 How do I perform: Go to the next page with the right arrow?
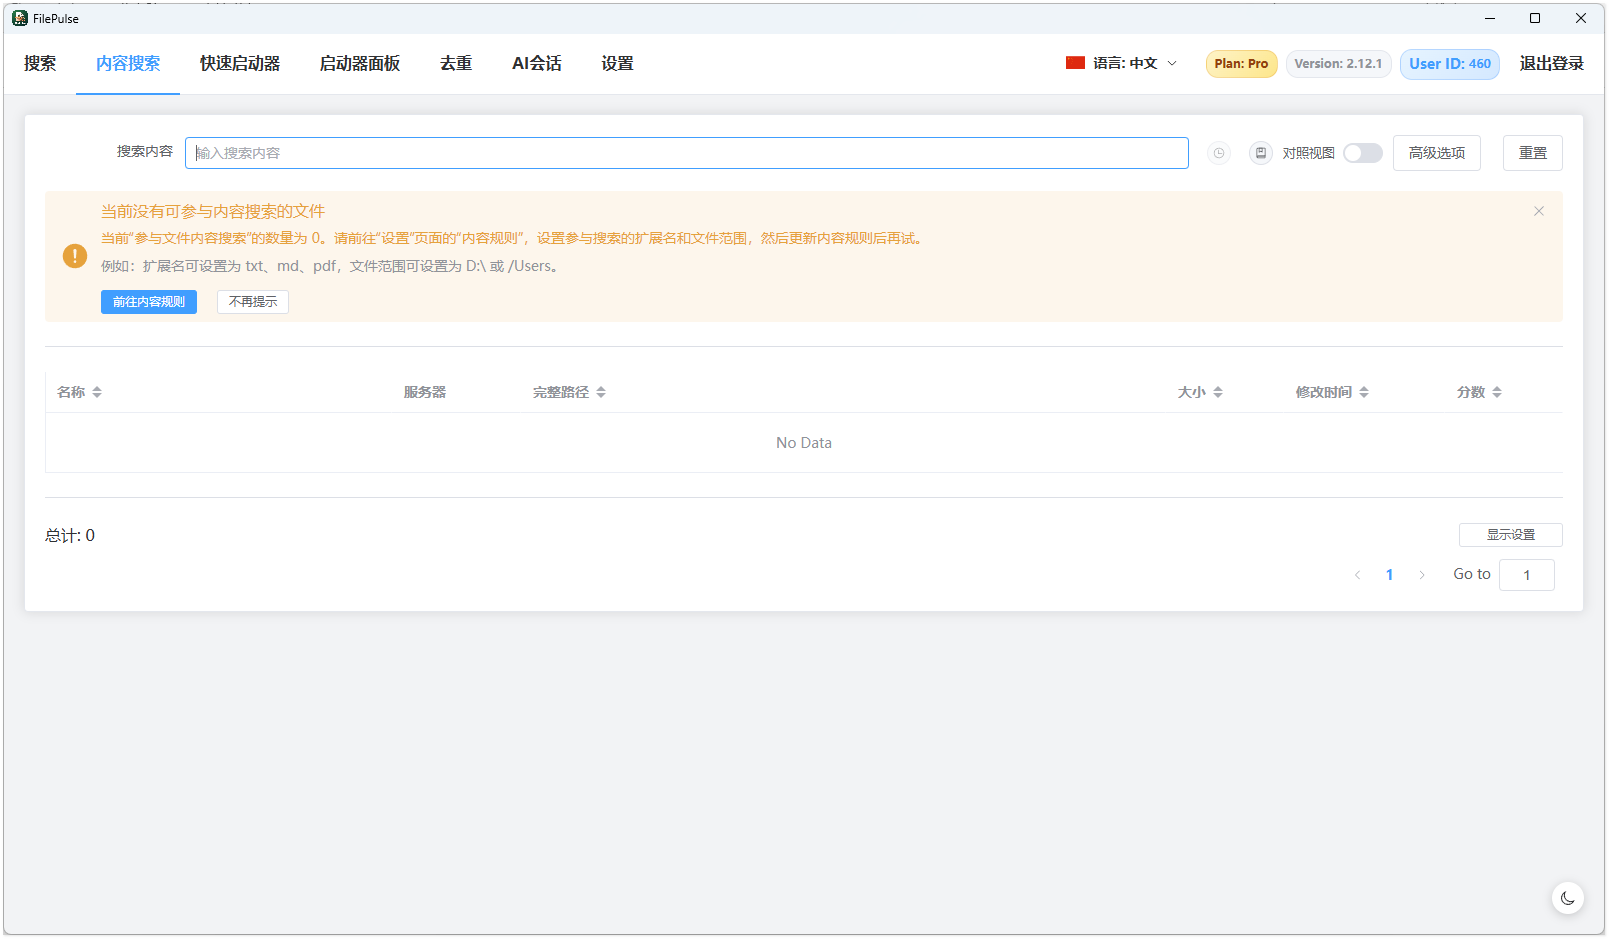(x=1421, y=575)
